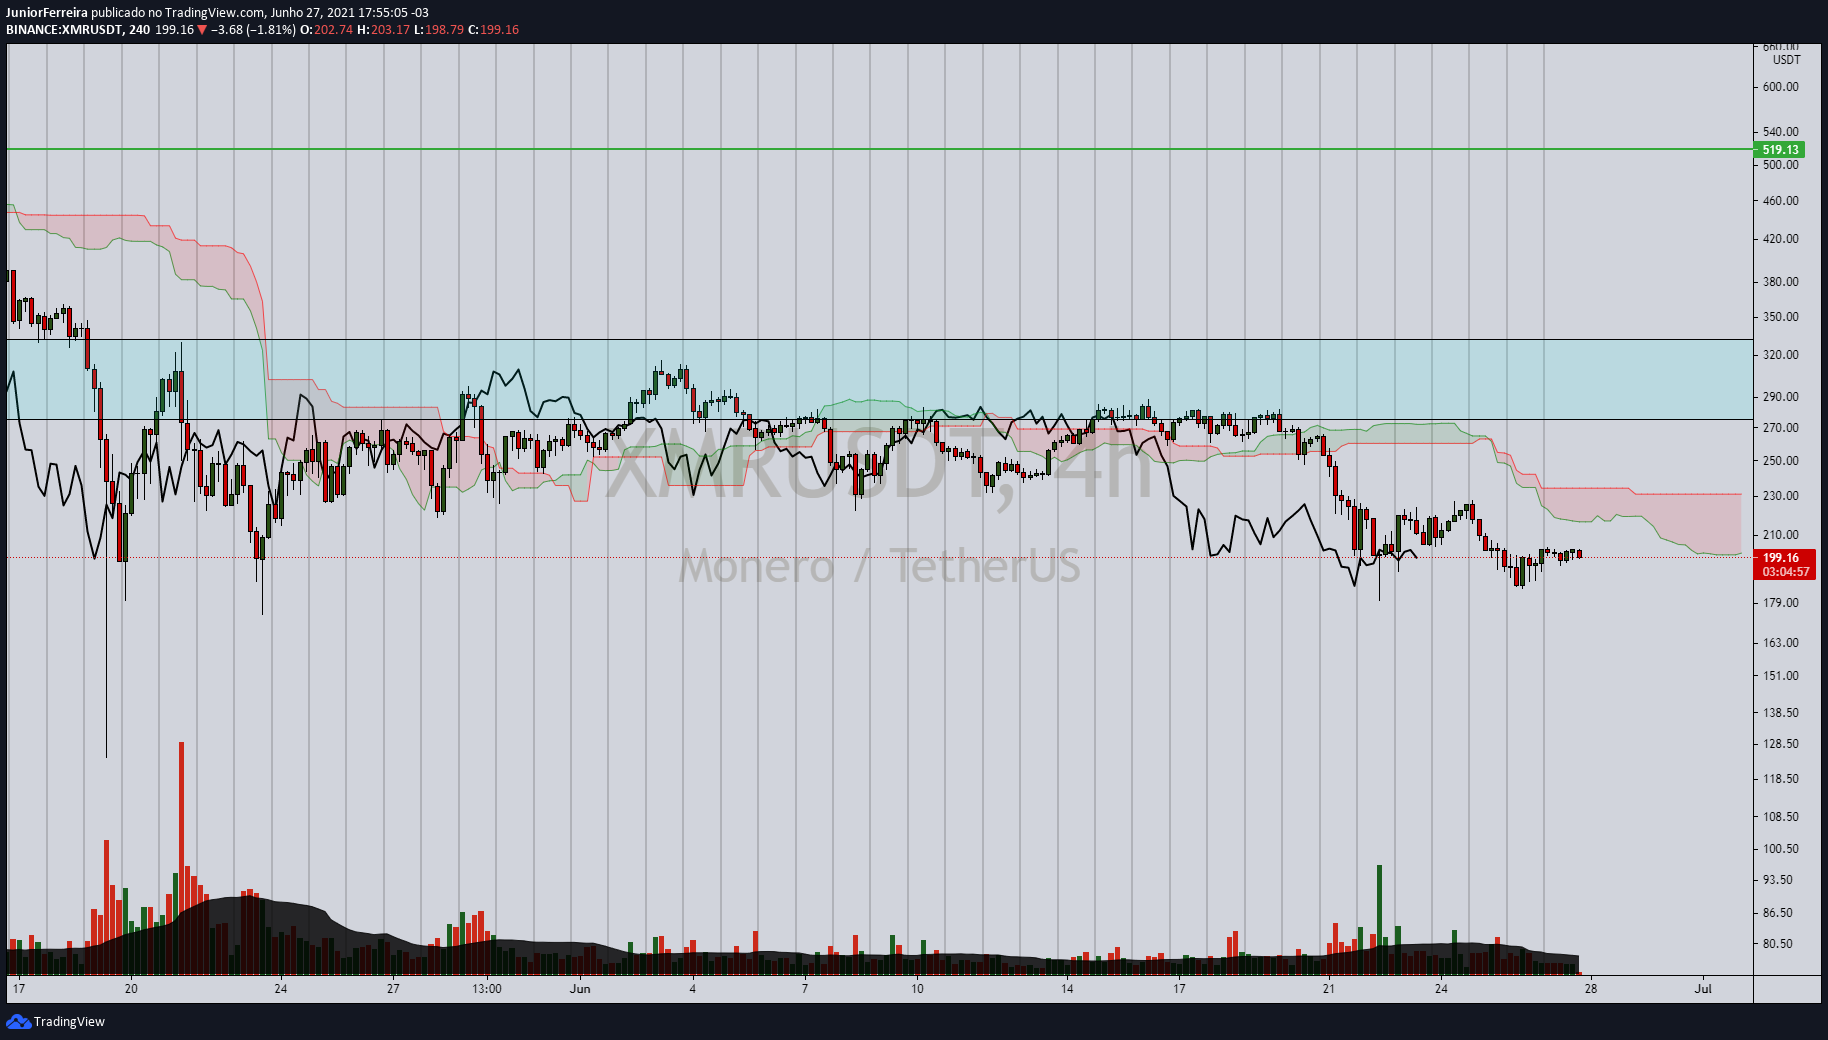
Task: Click the 600.00 price axis label
Action: coord(1780,87)
